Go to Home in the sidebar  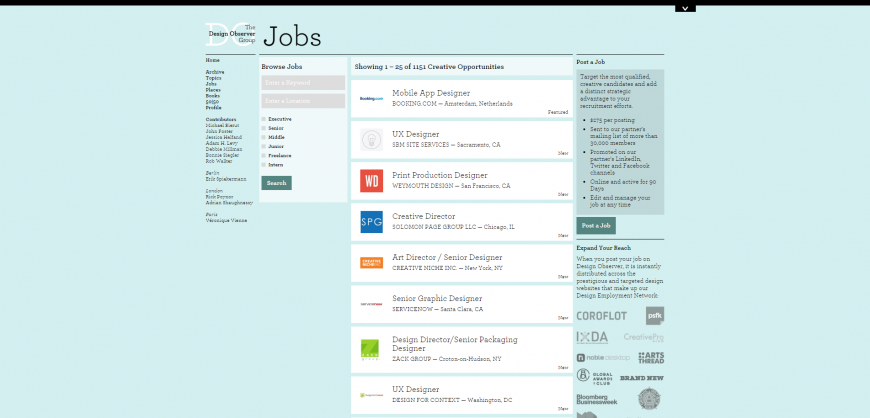coord(213,60)
